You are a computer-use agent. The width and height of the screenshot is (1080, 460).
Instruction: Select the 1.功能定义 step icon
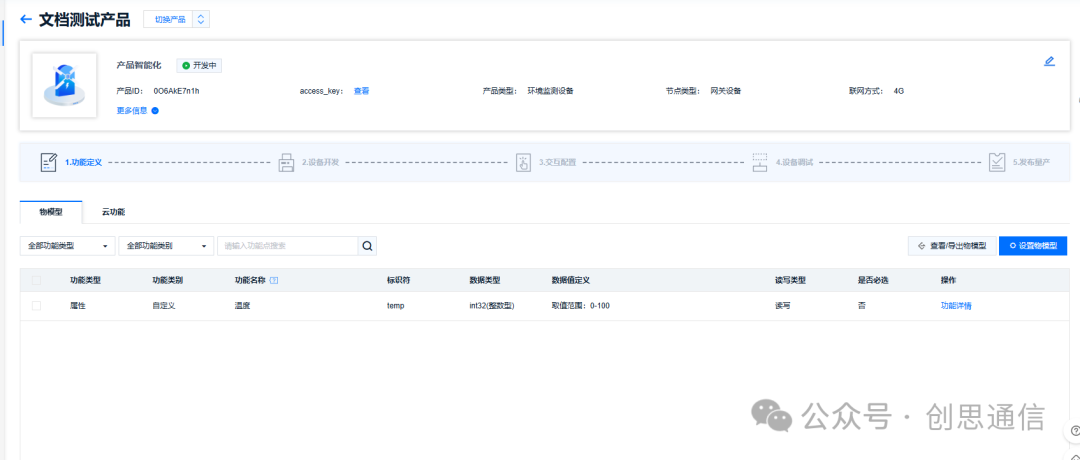point(49,163)
